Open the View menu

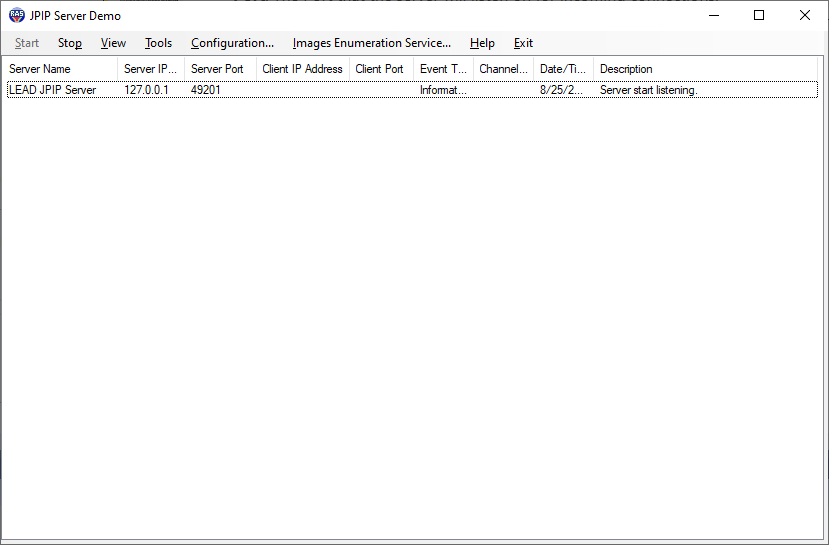pos(113,43)
